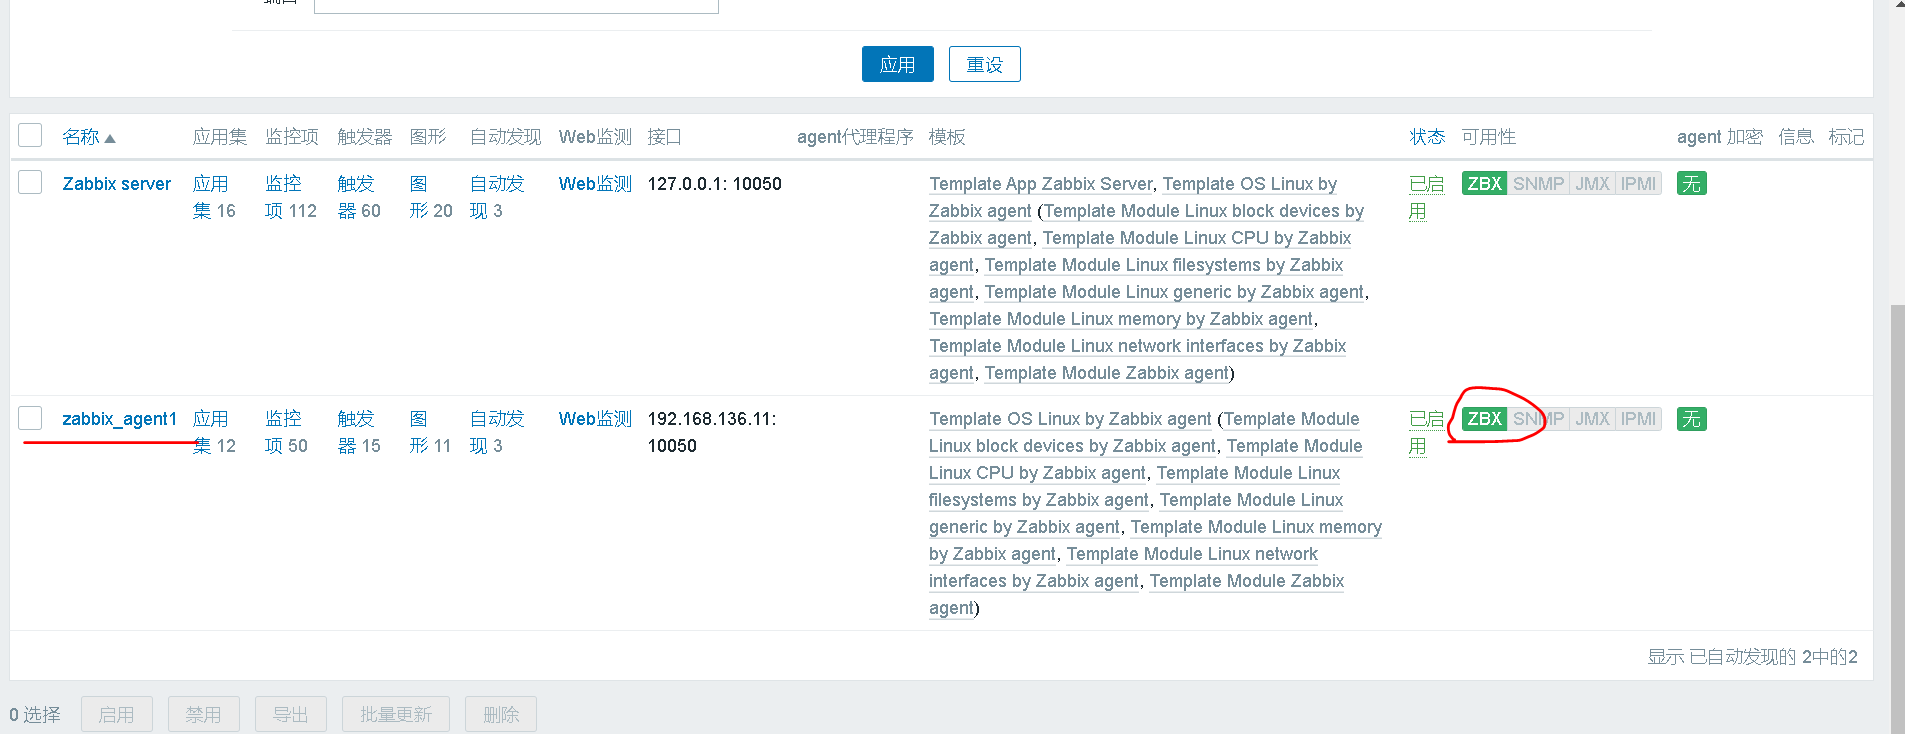This screenshot has width=1905, height=734.
Task: Click 无 encryption badge for zabbix_agent1
Action: (1691, 419)
